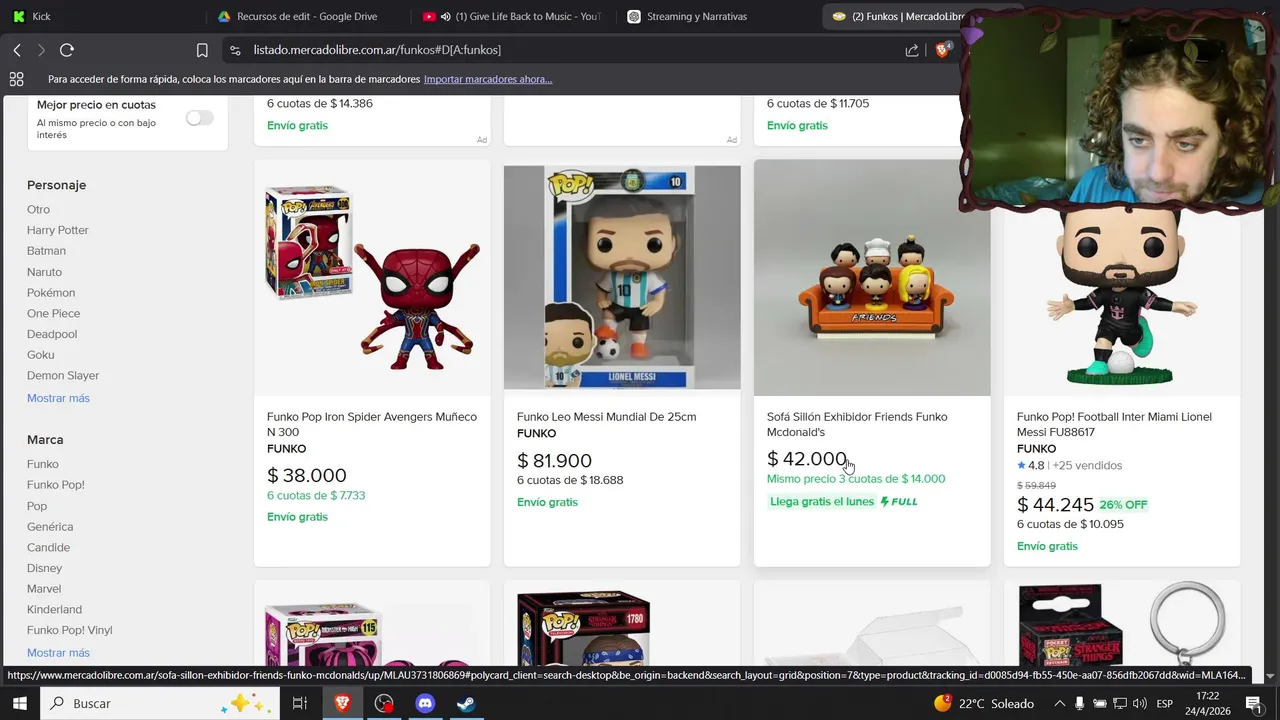Image resolution: width=1280 pixels, height=720 pixels.
Task: Filter Personaje by Otro
Action: [x=38, y=209]
